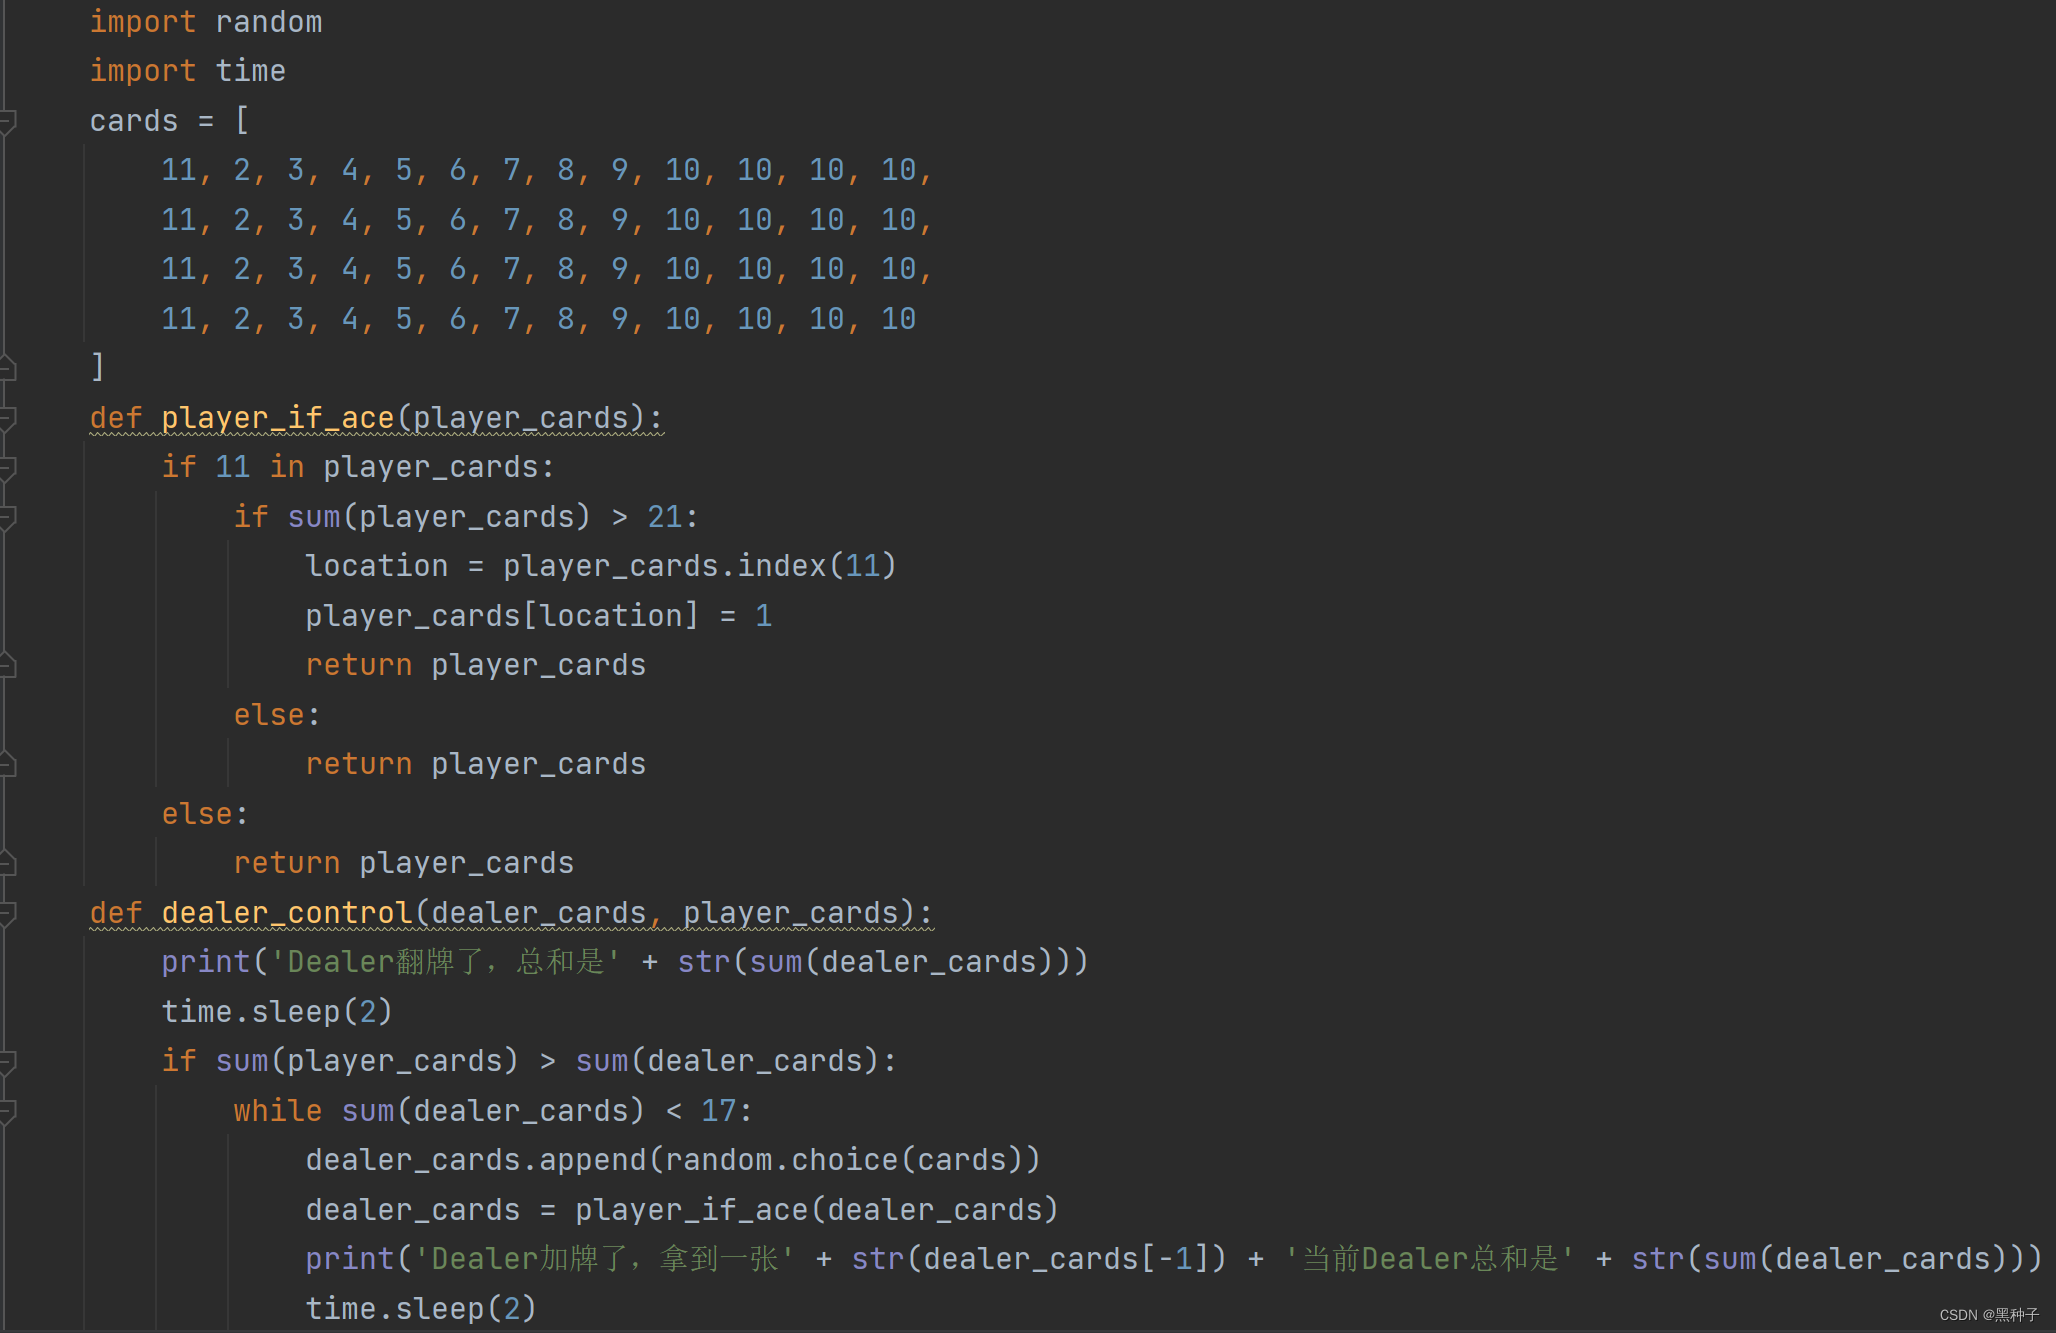Image resolution: width=2056 pixels, height=1333 pixels.
Task: Fold the 'if sum(player_cards) > 21' block
Action: [x=8, y=517]
